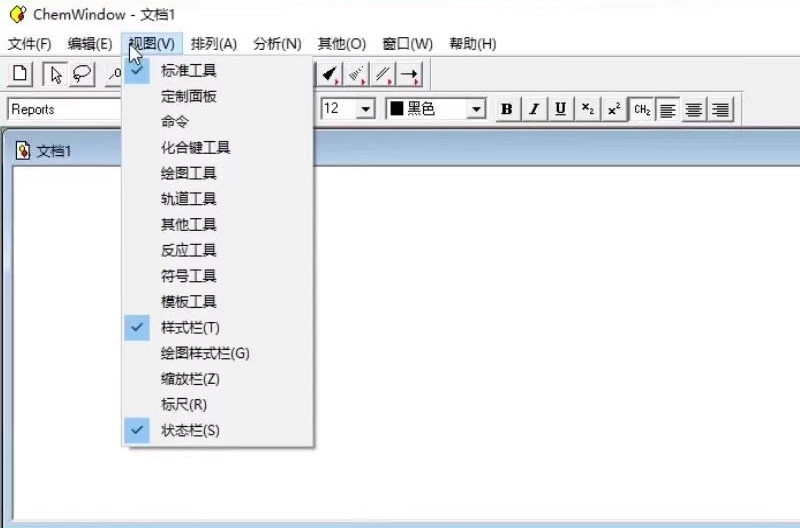Open the 文件(F) menu

[30, 44]
